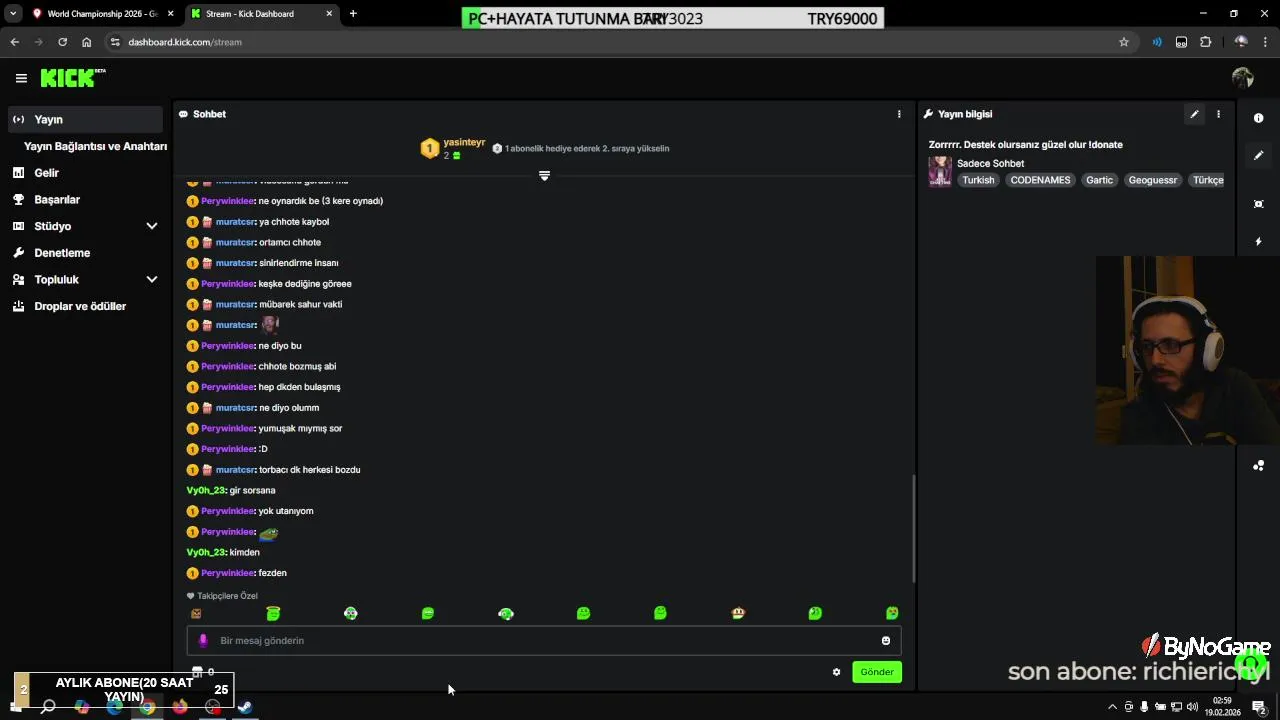1280x720 pixels.
Task: Click the nodes icon in the right rail
Action: click(x=1258, y=466)
